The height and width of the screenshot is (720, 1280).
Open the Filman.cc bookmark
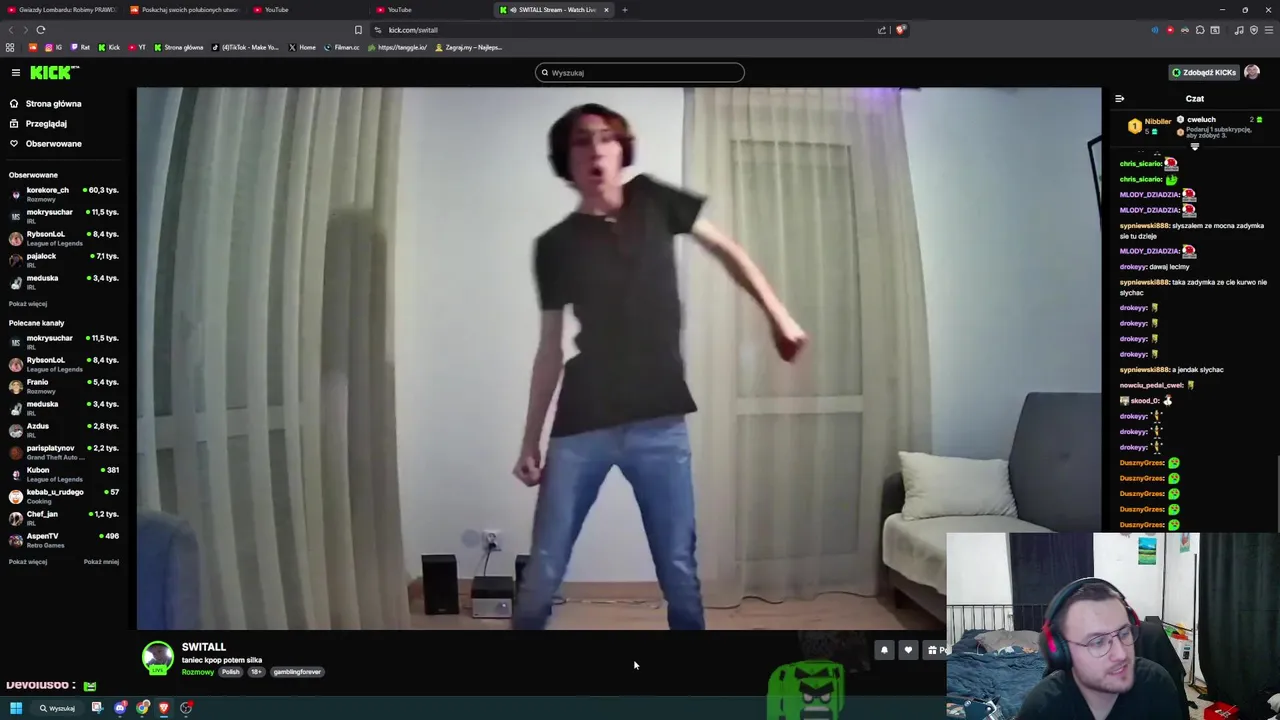point(343,47)
